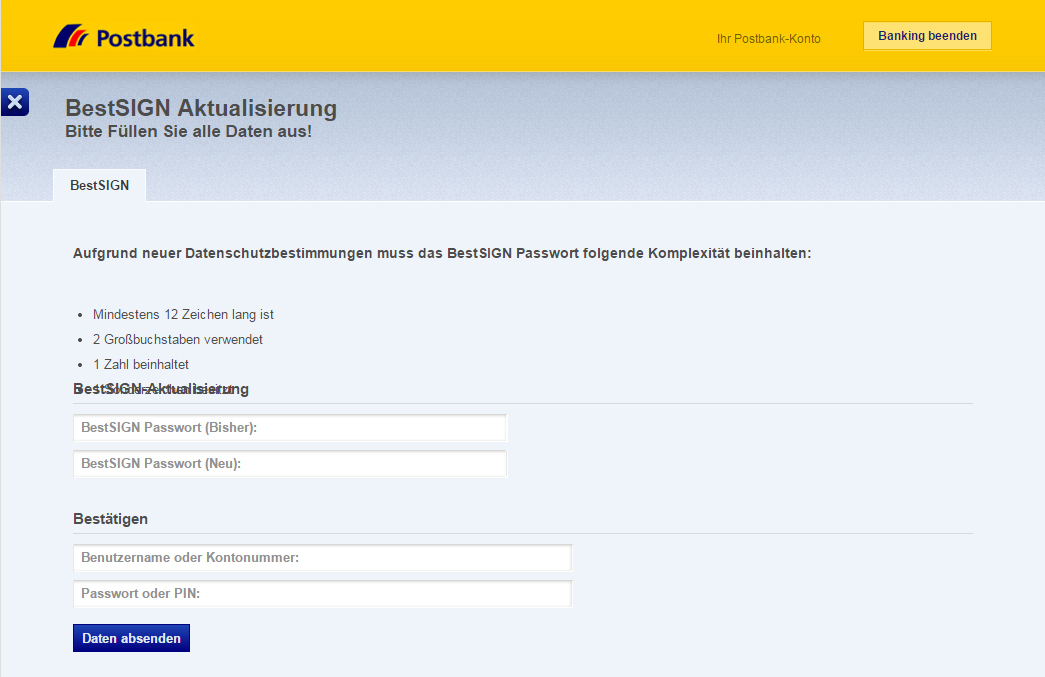Open the Ihr Postbank-Konto link
Viewport: 1045px width, 677px height.
[x=768, y=39]
